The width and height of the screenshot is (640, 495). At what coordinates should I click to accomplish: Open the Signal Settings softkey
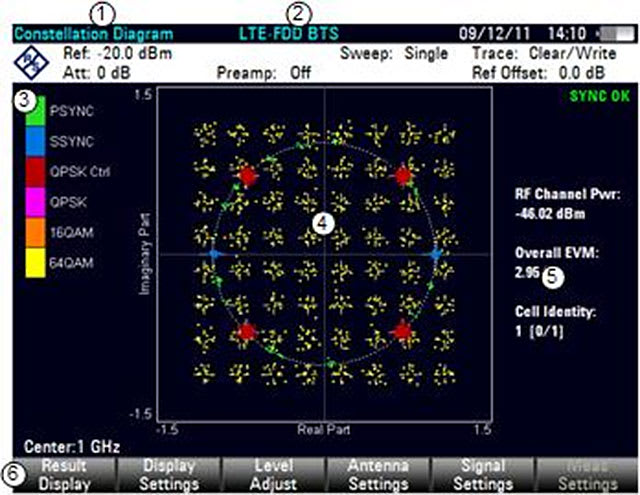483,475
